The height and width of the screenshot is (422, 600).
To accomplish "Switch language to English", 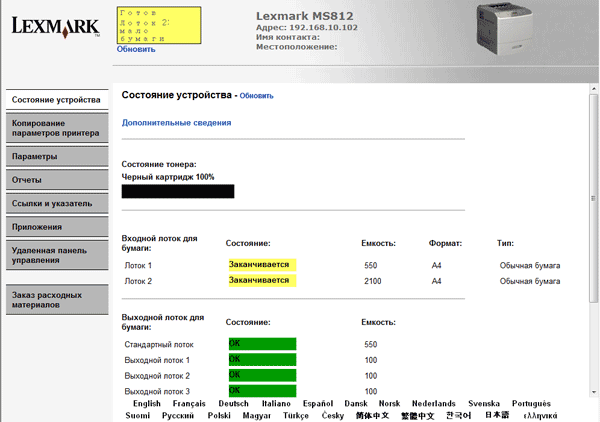I will point(147,404).
